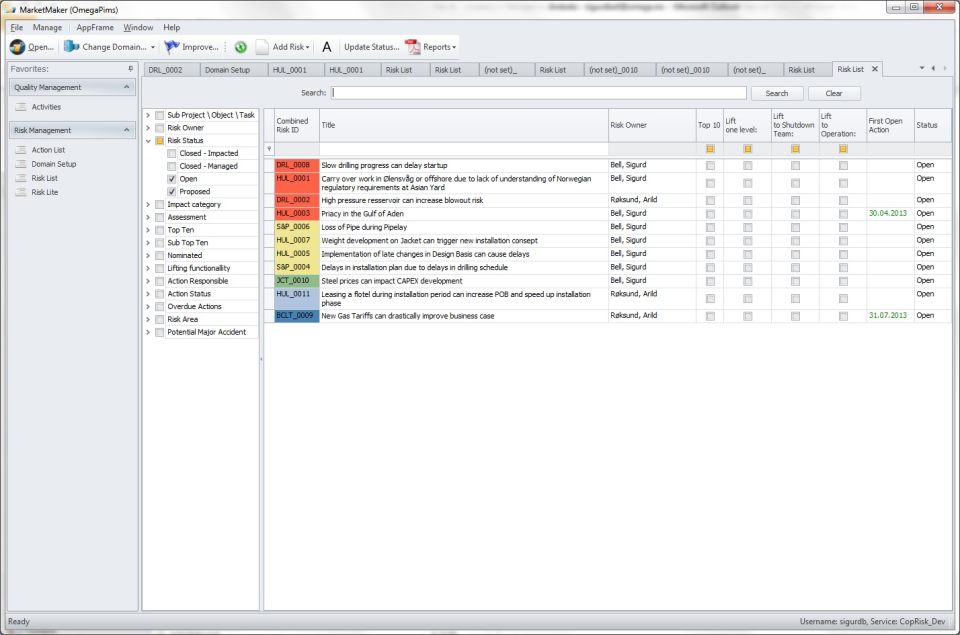Click the pin icon in Favorites panel
The height and width of the screenshot is (635, 960).
point(130,69)
